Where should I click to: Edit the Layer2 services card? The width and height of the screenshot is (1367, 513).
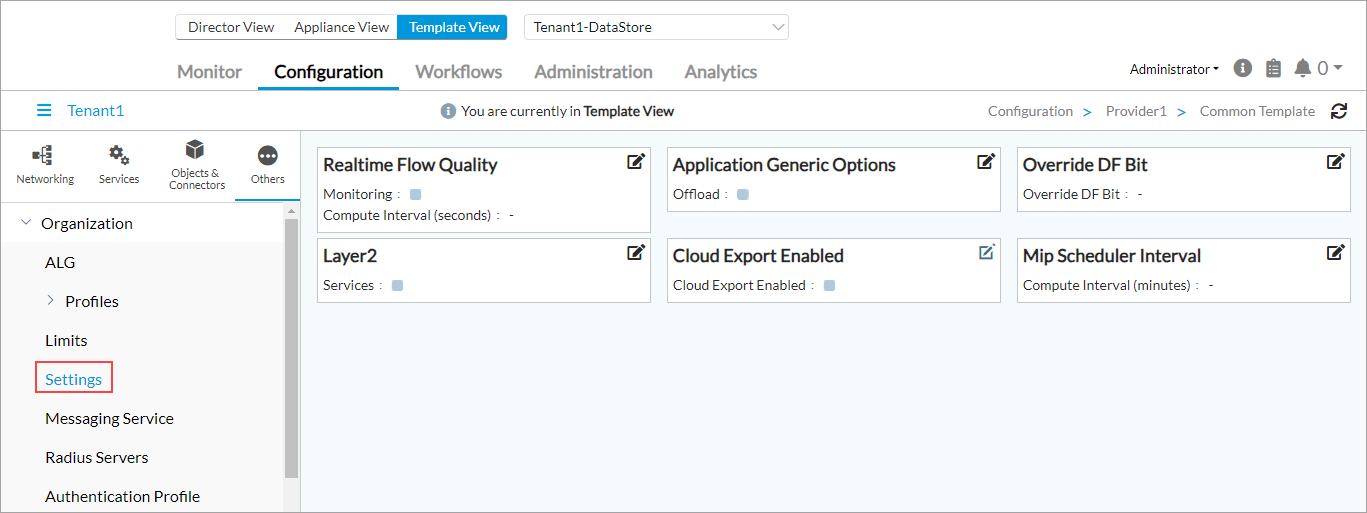[635, 253]
